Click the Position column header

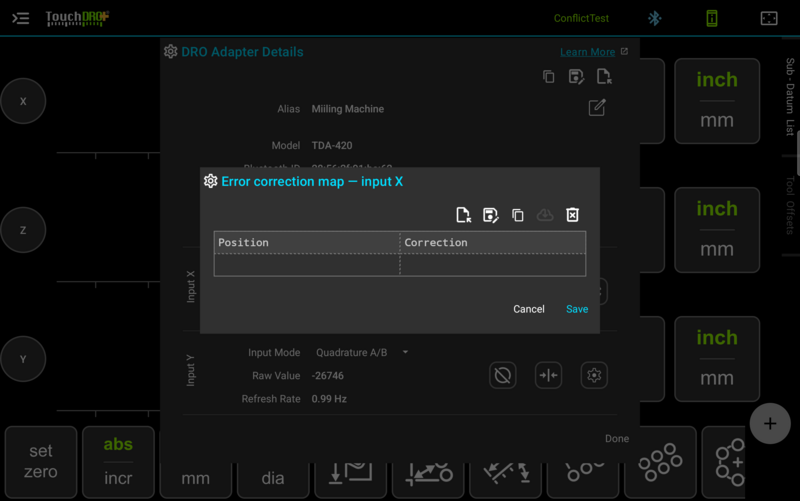tap(307, 242)
